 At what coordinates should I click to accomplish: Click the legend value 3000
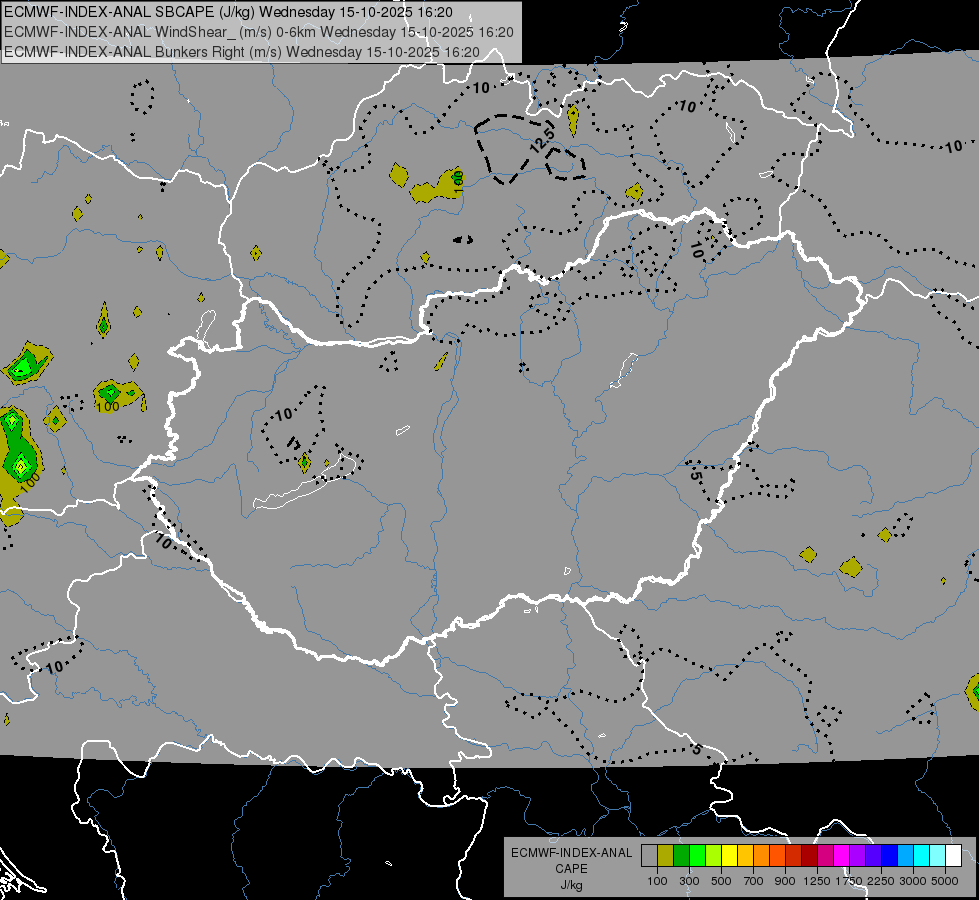click(x=913, y=881)
